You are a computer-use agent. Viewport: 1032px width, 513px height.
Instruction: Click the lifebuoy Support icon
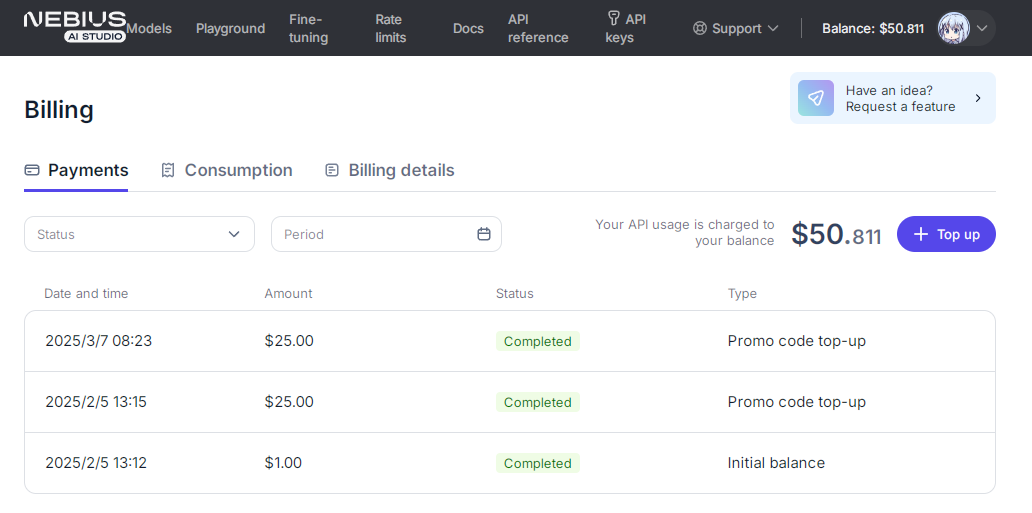pos(700,28)
